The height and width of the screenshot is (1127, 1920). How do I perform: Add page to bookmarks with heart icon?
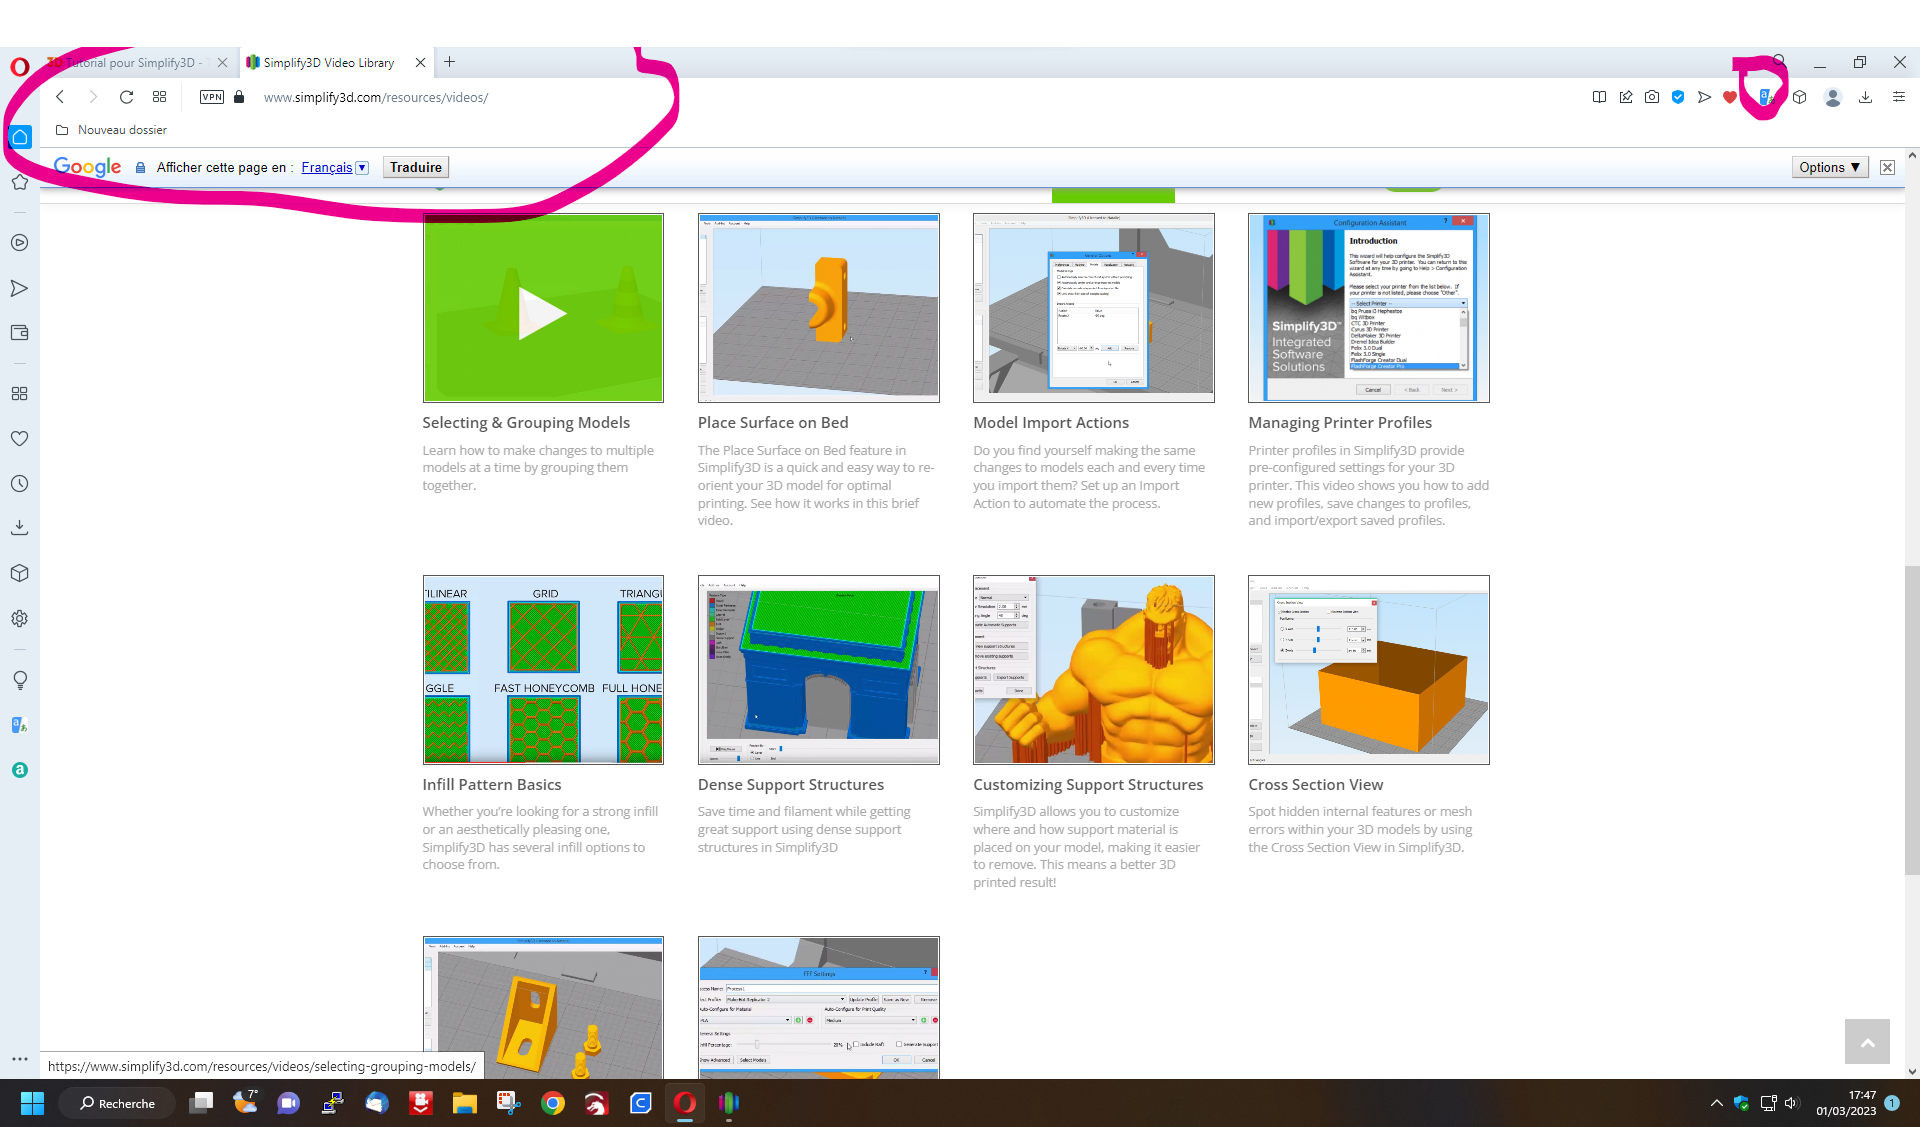(1730, 97)
